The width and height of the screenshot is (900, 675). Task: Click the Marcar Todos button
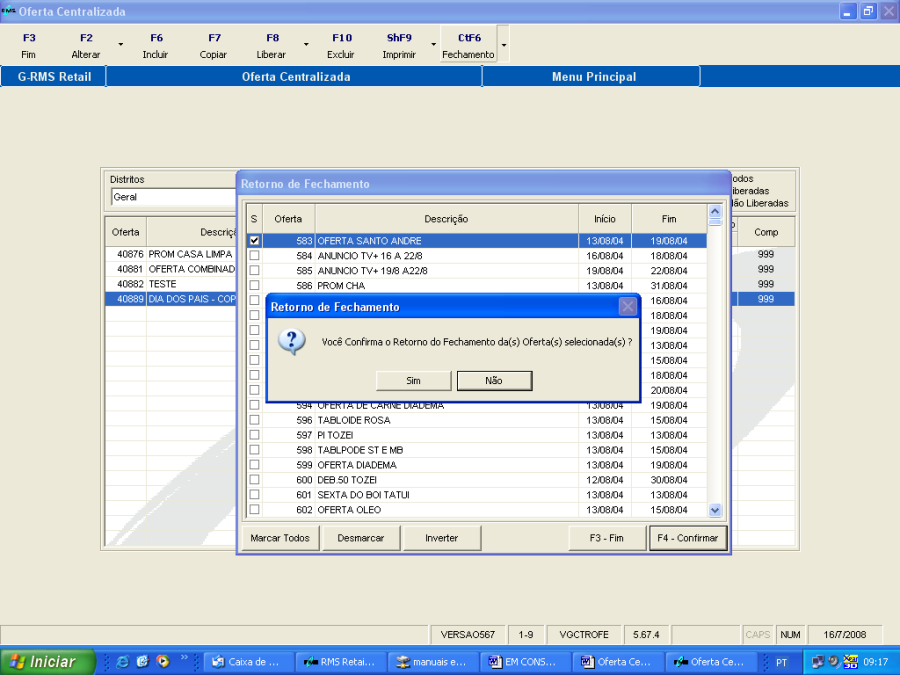pyautogui.click(x=280, y=538)
